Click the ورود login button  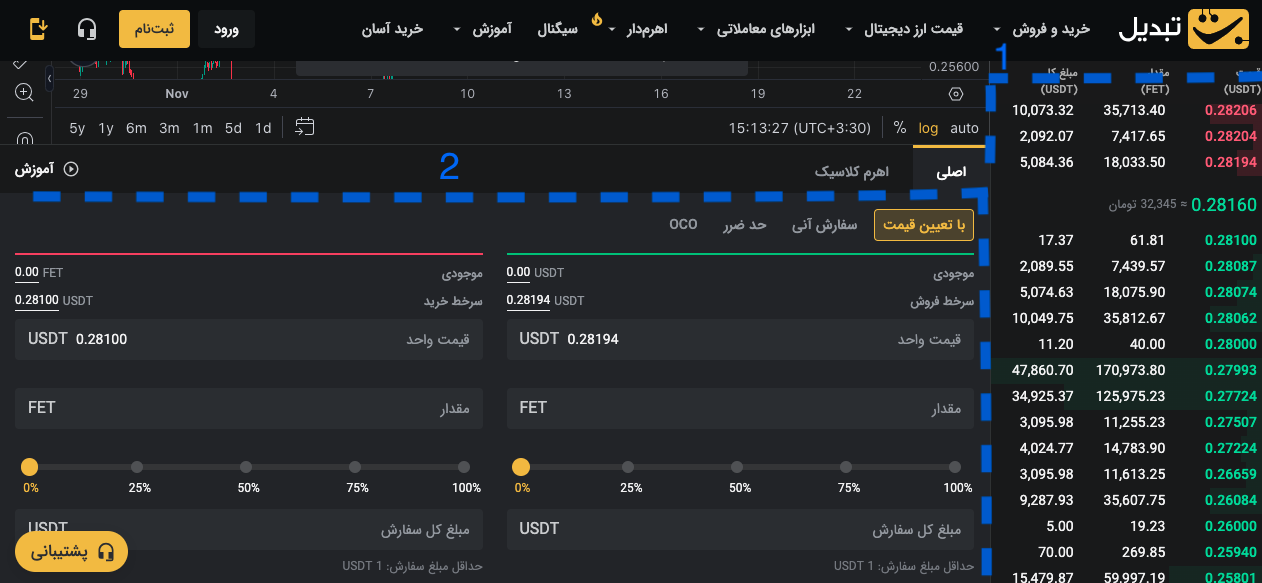click(x=226, y=29)
